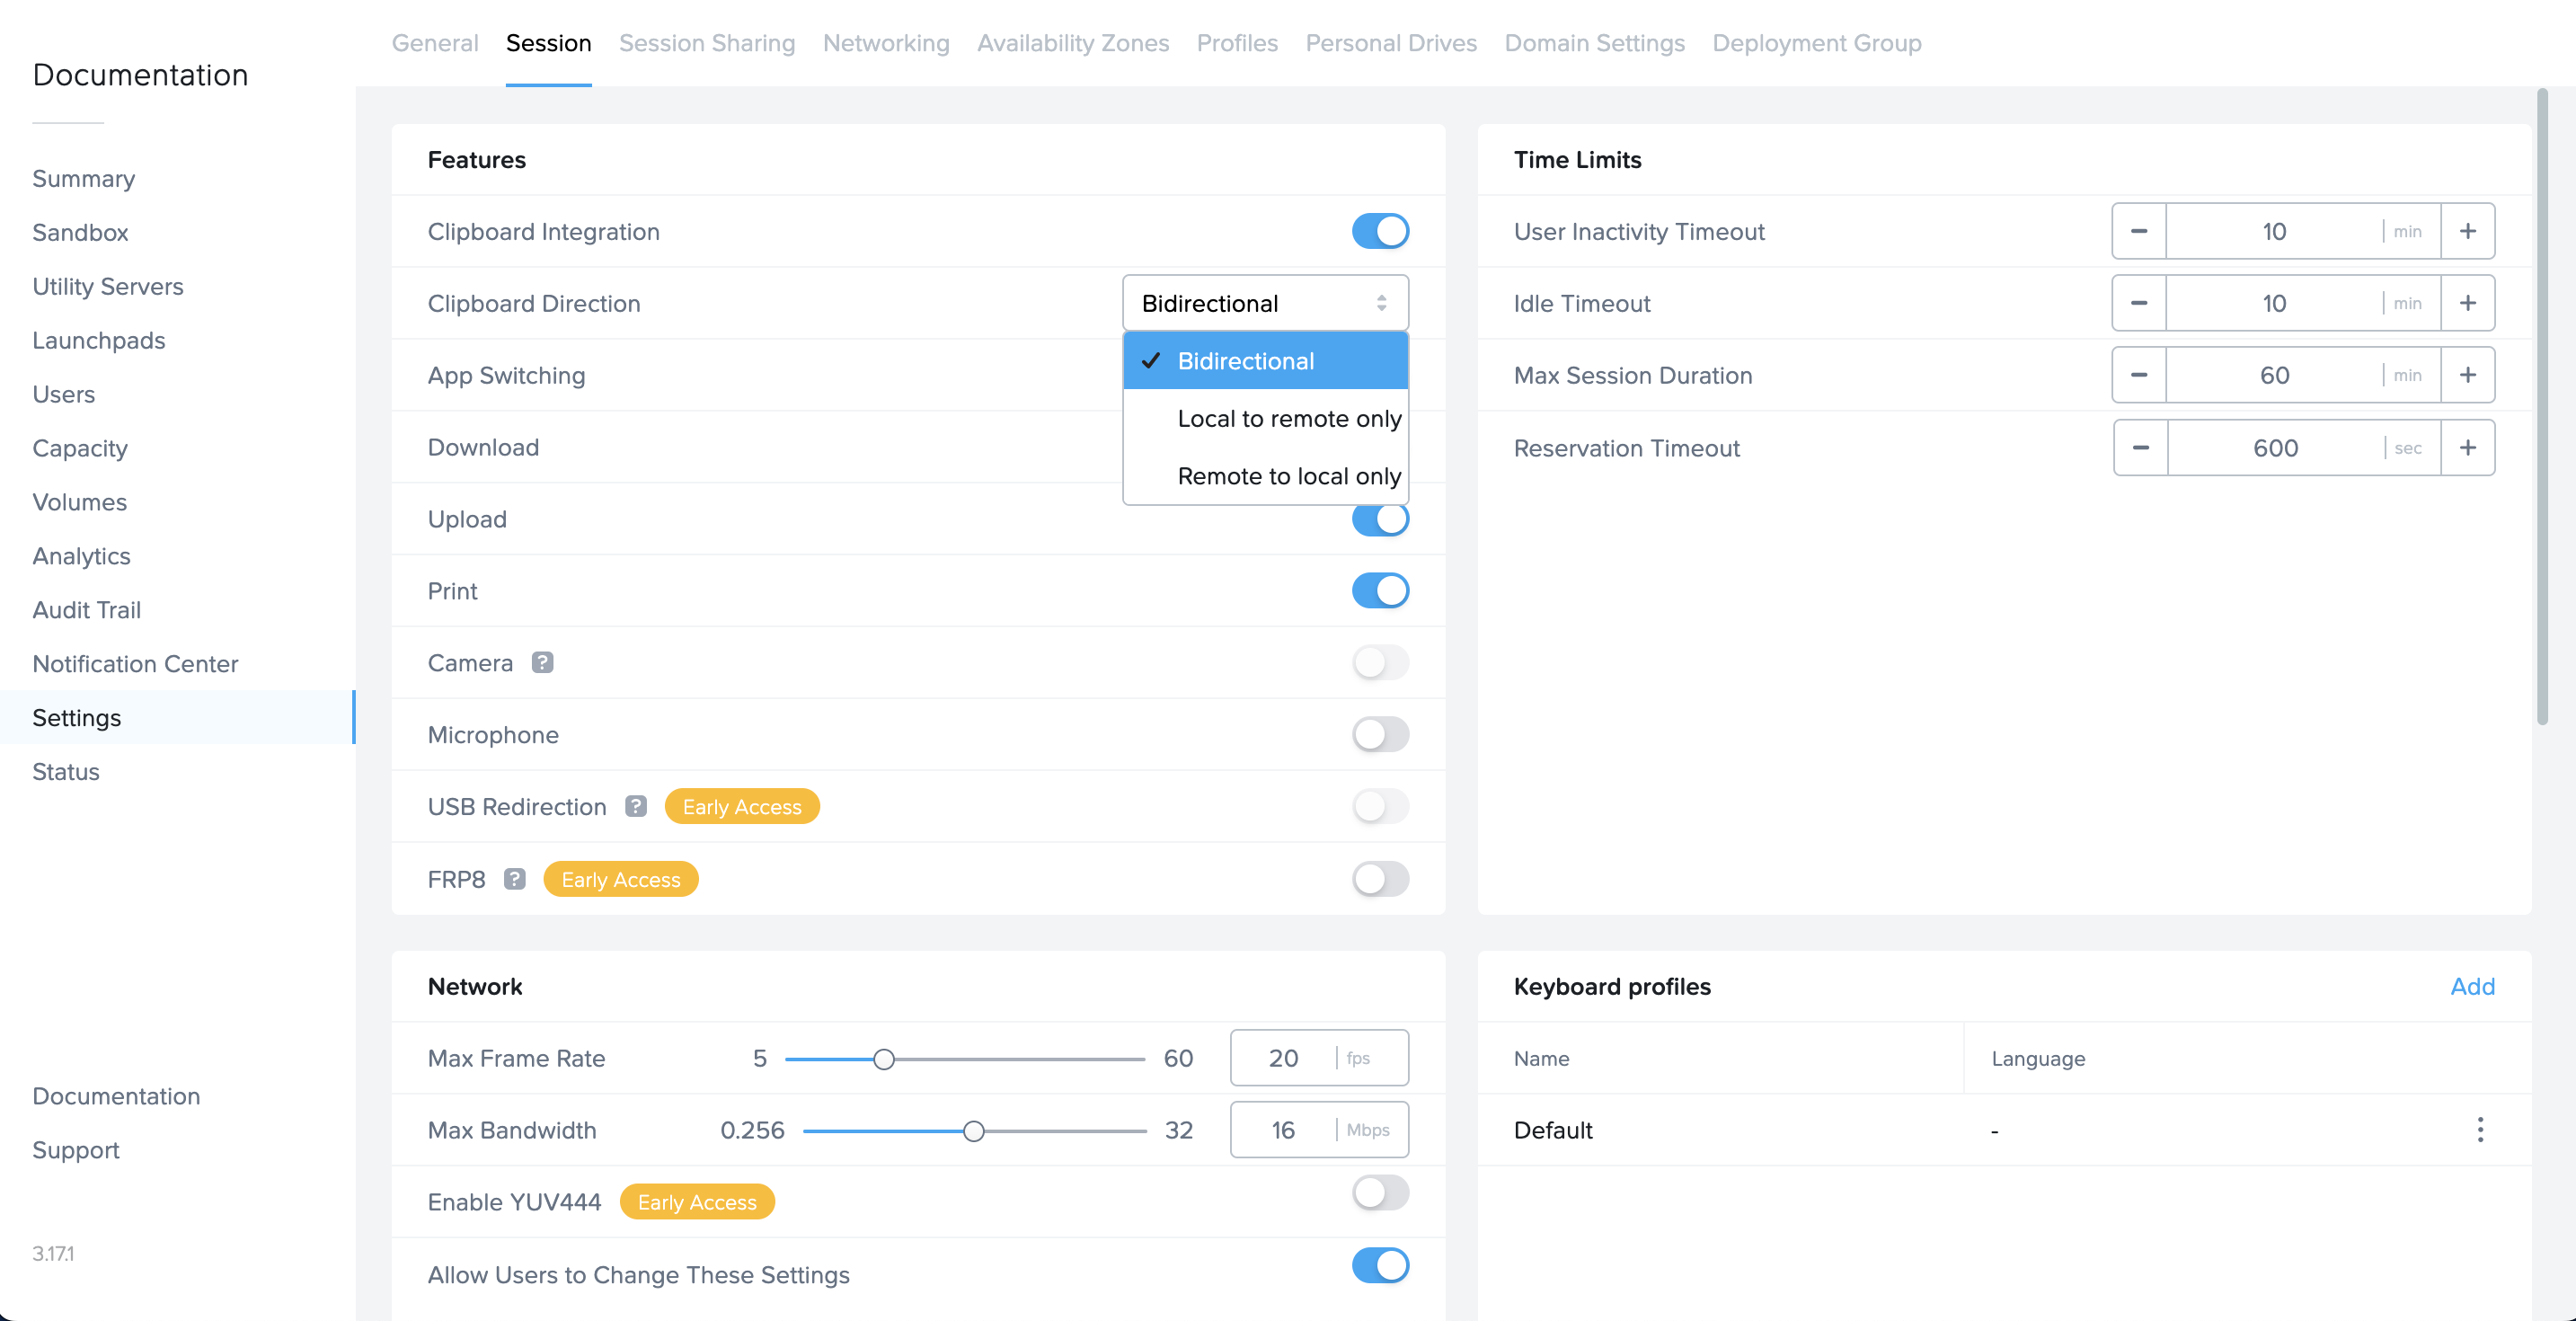This screenshot has width=2576, height=1321.
Task: Decrease Reservation Timeout with minus
Action: click(x=2141, y=448)
